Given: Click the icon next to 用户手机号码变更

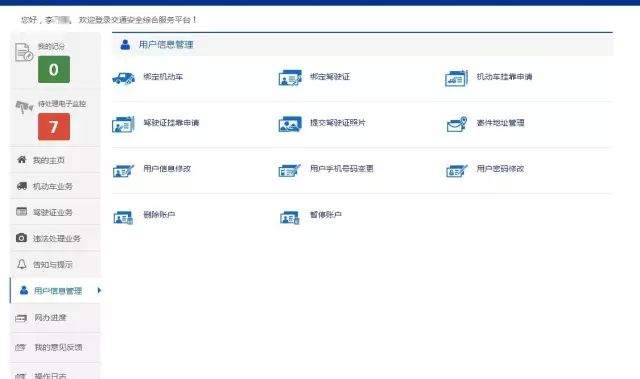Looking at the screenshot, I should coord(290,171).
